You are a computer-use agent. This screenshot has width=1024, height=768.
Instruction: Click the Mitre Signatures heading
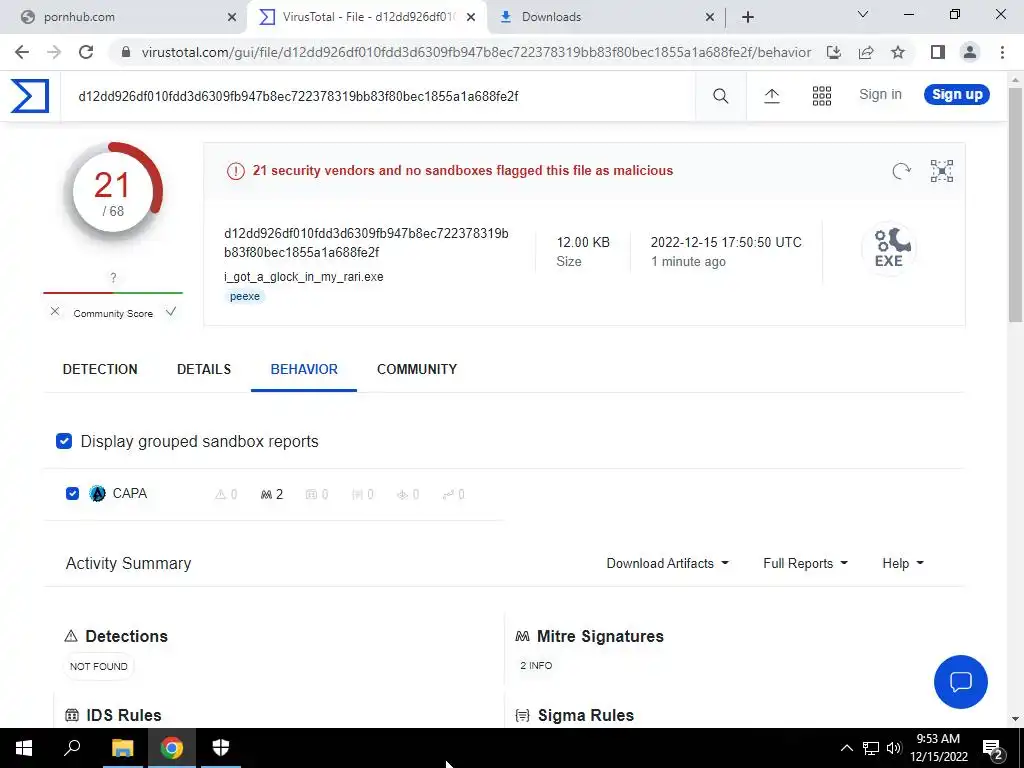[600, 636]
